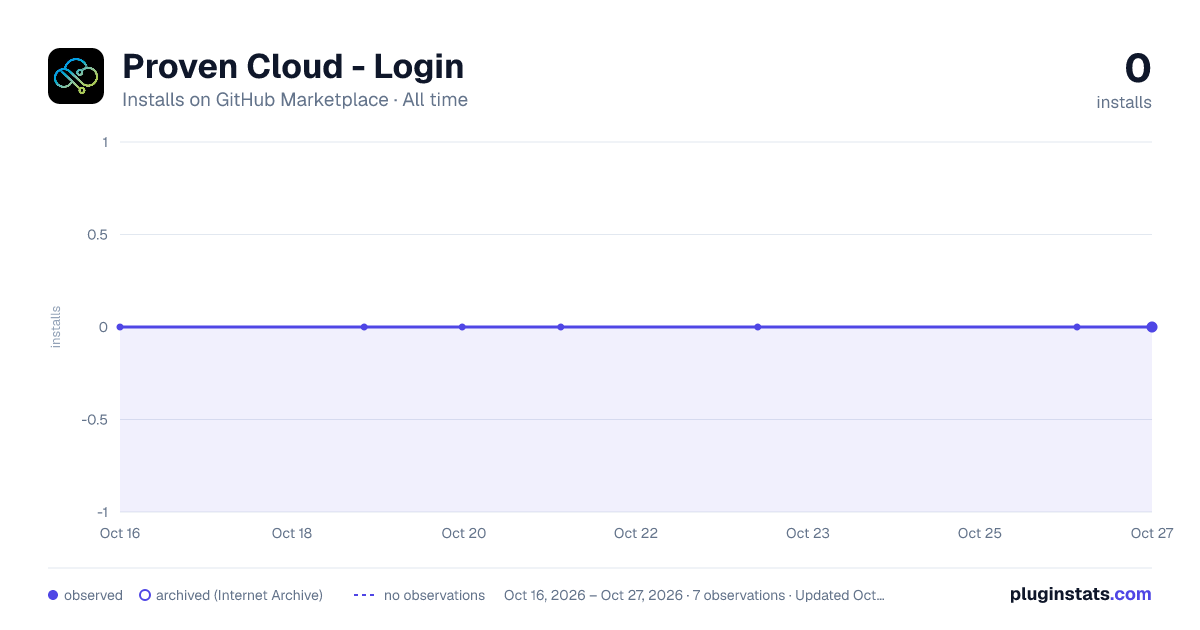This screenshot has width=1200, height=630.
Task: Click the '-1' y-axis label
Action: 101,512
